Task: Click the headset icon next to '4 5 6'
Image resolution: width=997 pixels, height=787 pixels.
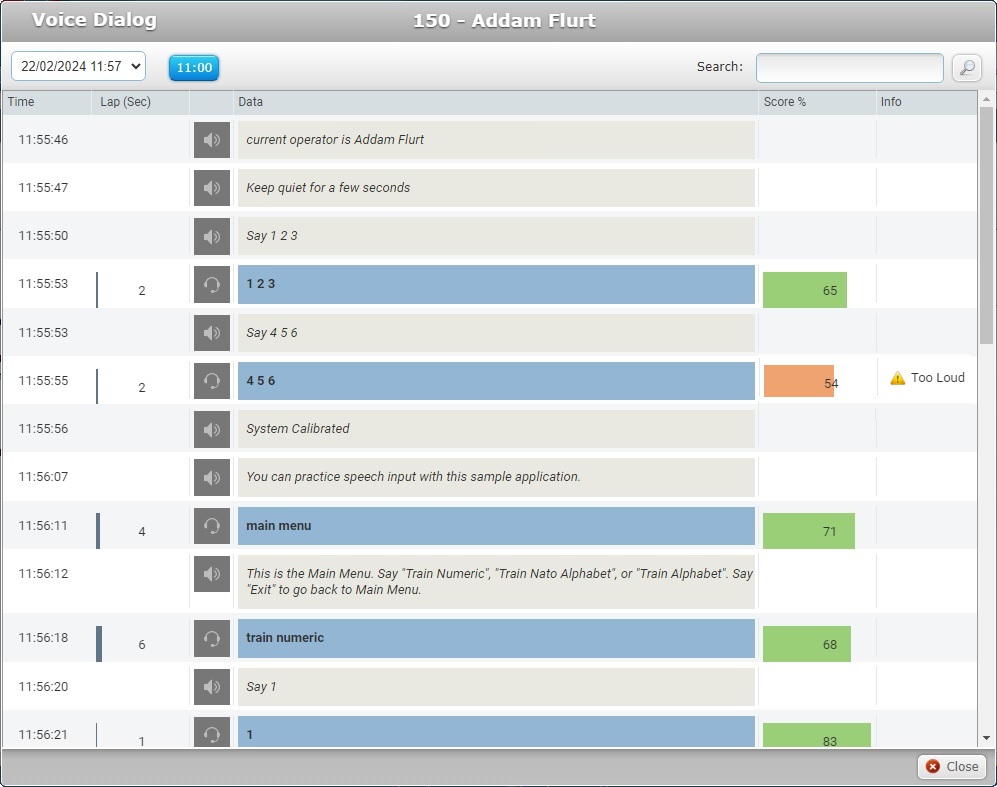Action: (x=211, y=381)
